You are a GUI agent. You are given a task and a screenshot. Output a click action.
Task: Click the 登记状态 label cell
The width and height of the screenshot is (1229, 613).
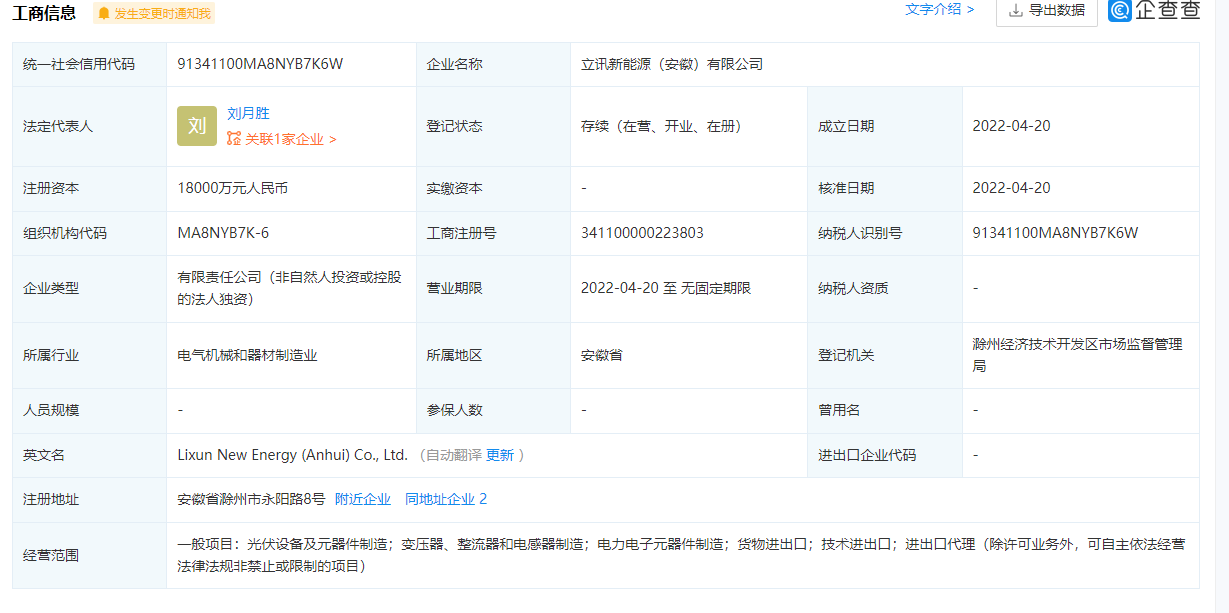click(493, 126)
